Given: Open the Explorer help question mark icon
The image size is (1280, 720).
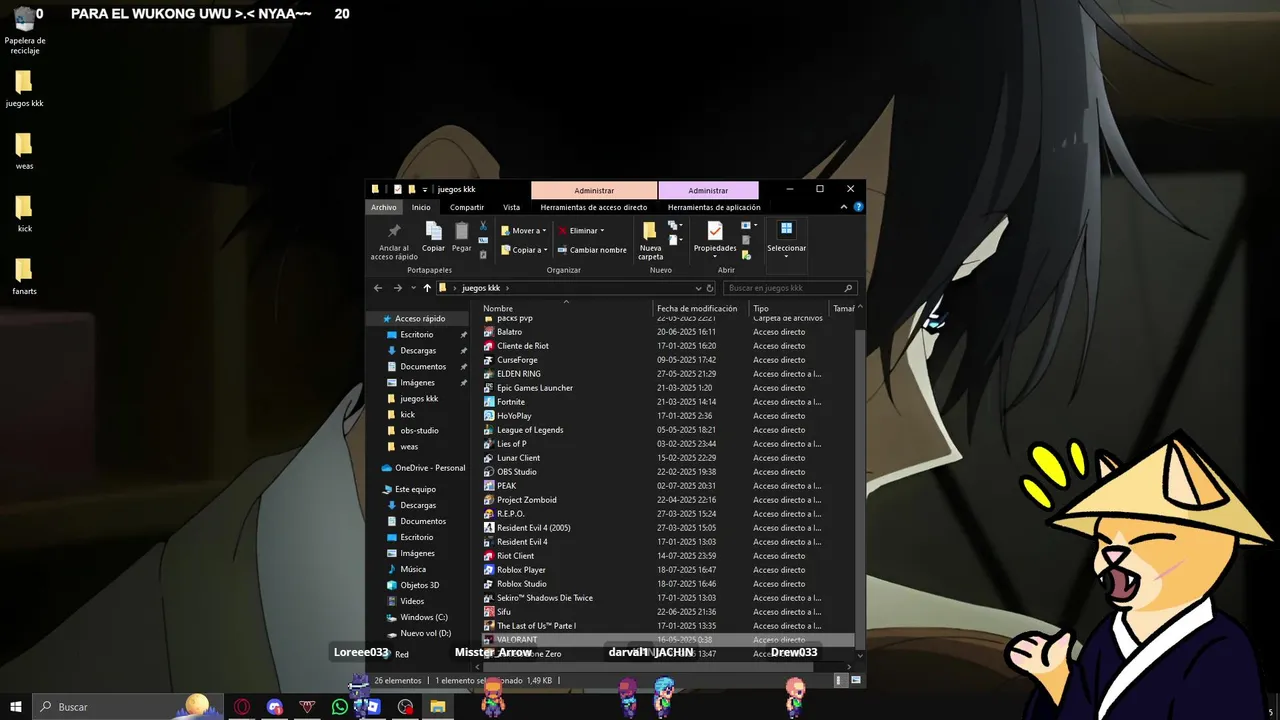Looking at the screenshot, I should pos(858,207).
